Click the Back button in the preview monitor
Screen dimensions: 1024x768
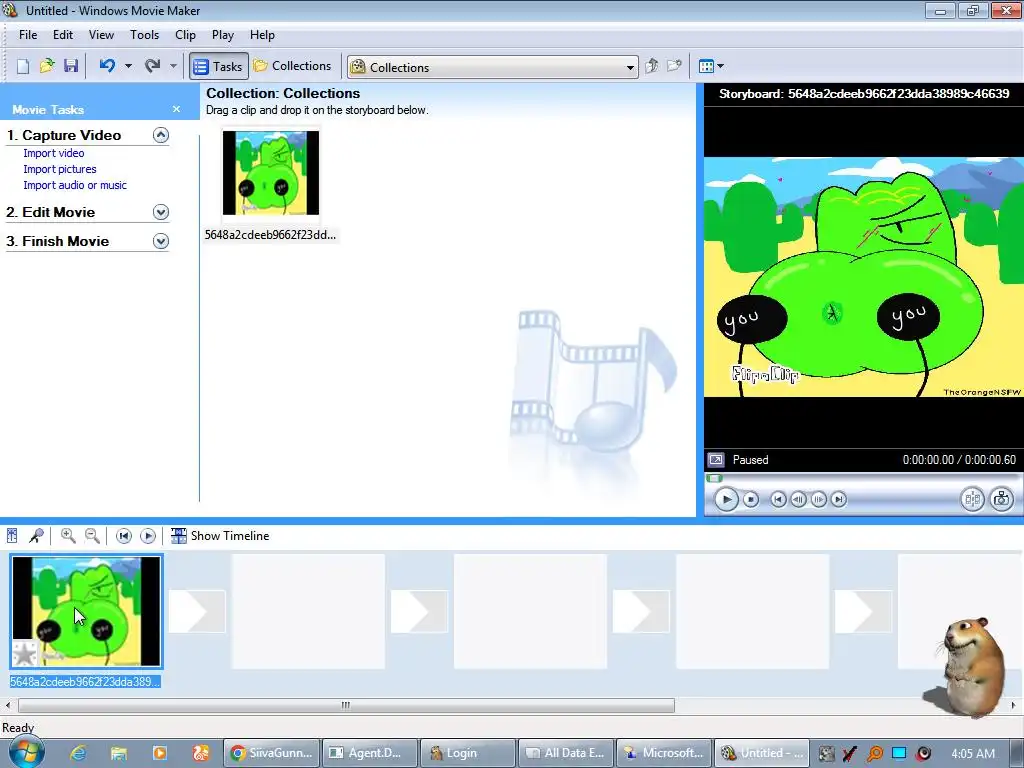pos(778,500)
